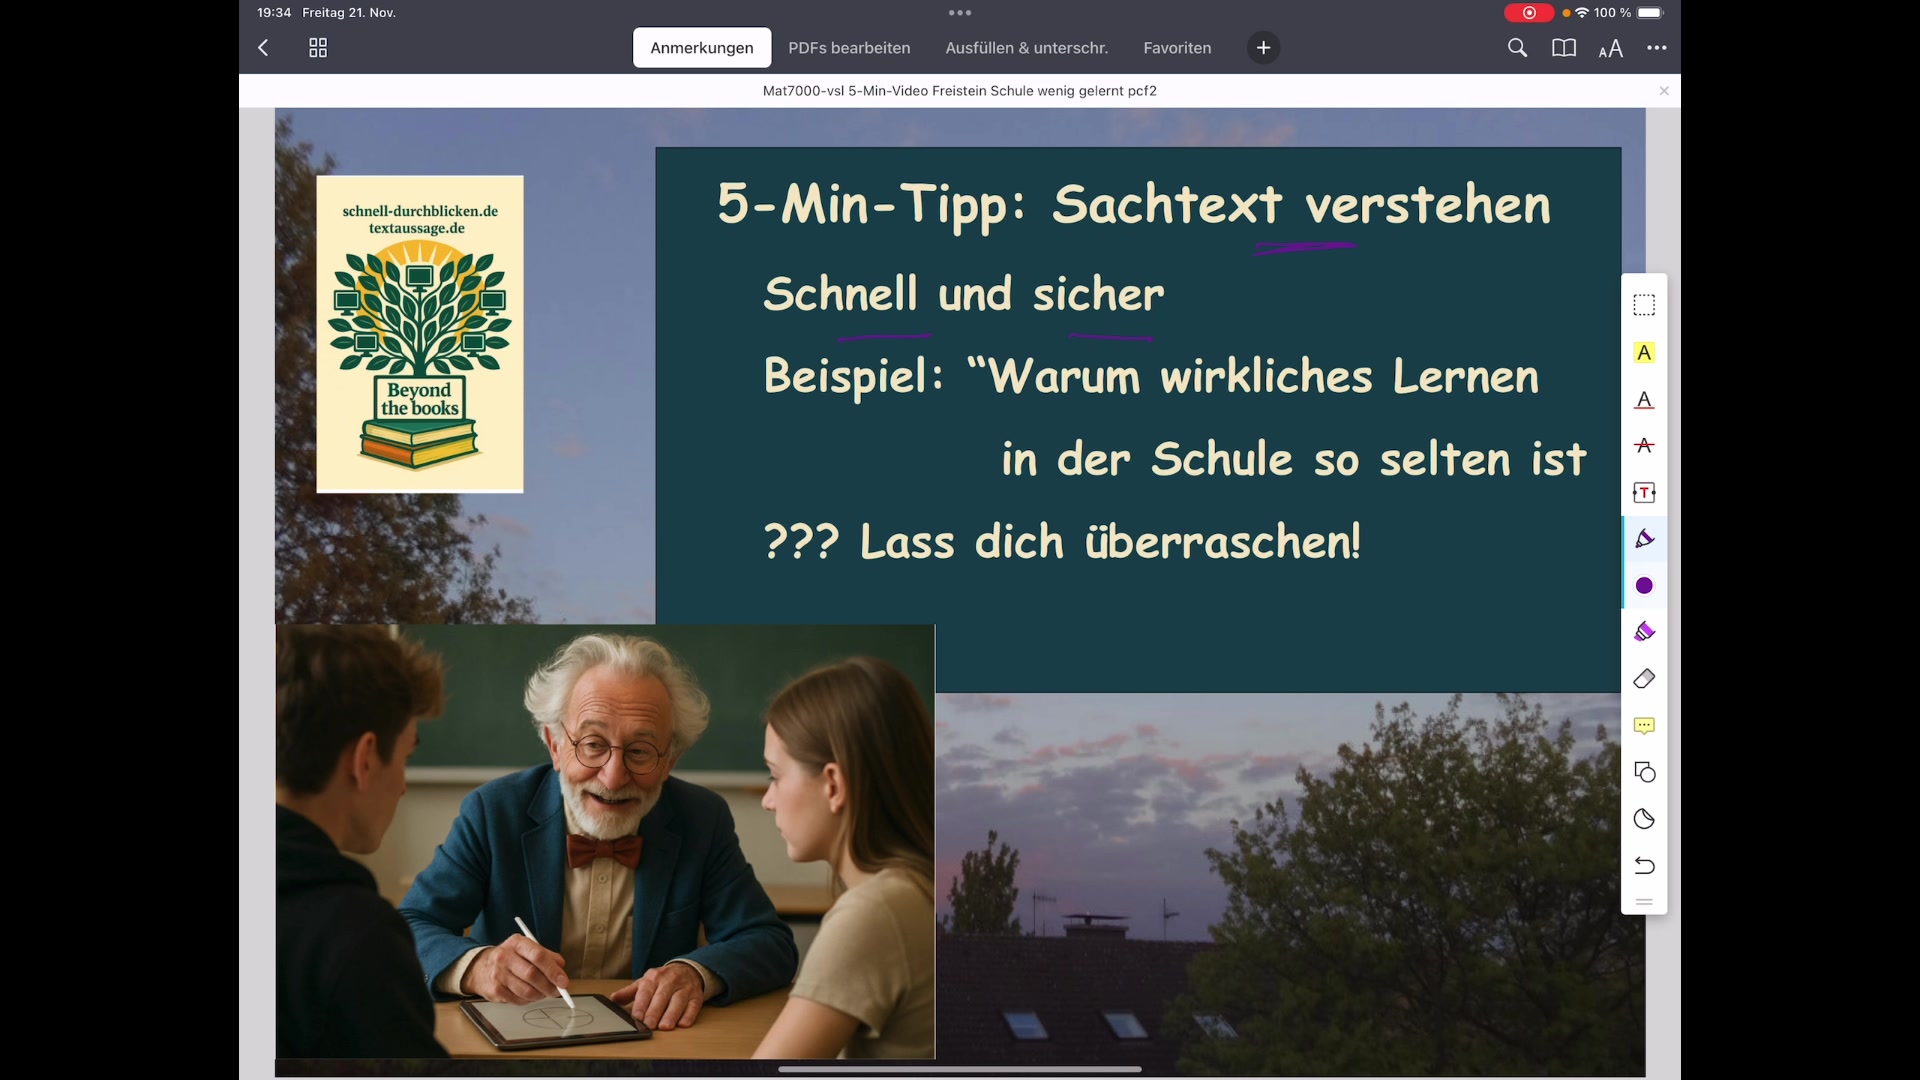Image resolution: width=1920 pixels, height=1080 pixels.
Task: Open page thumbnails grid view
Action: (x=317, y=47)
